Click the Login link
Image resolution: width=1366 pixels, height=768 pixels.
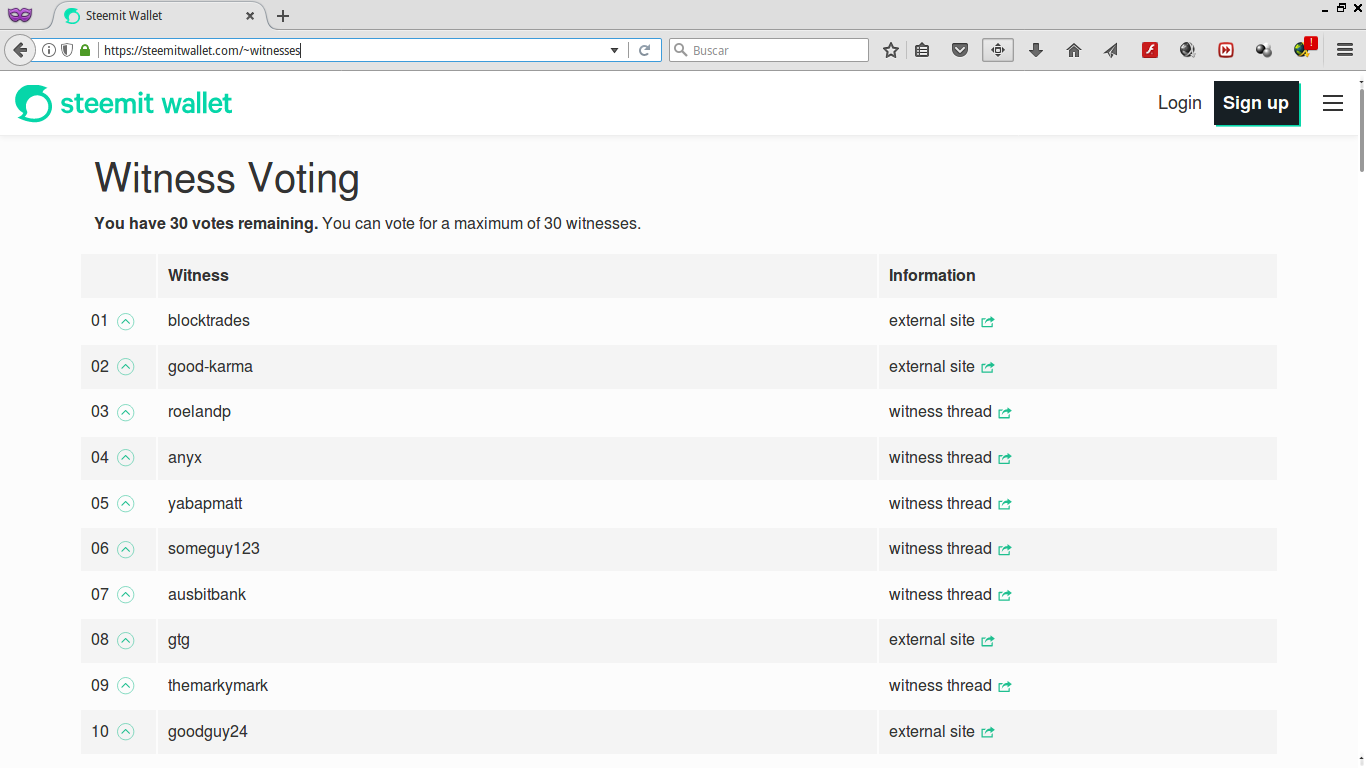click(x=1179, y=103)
